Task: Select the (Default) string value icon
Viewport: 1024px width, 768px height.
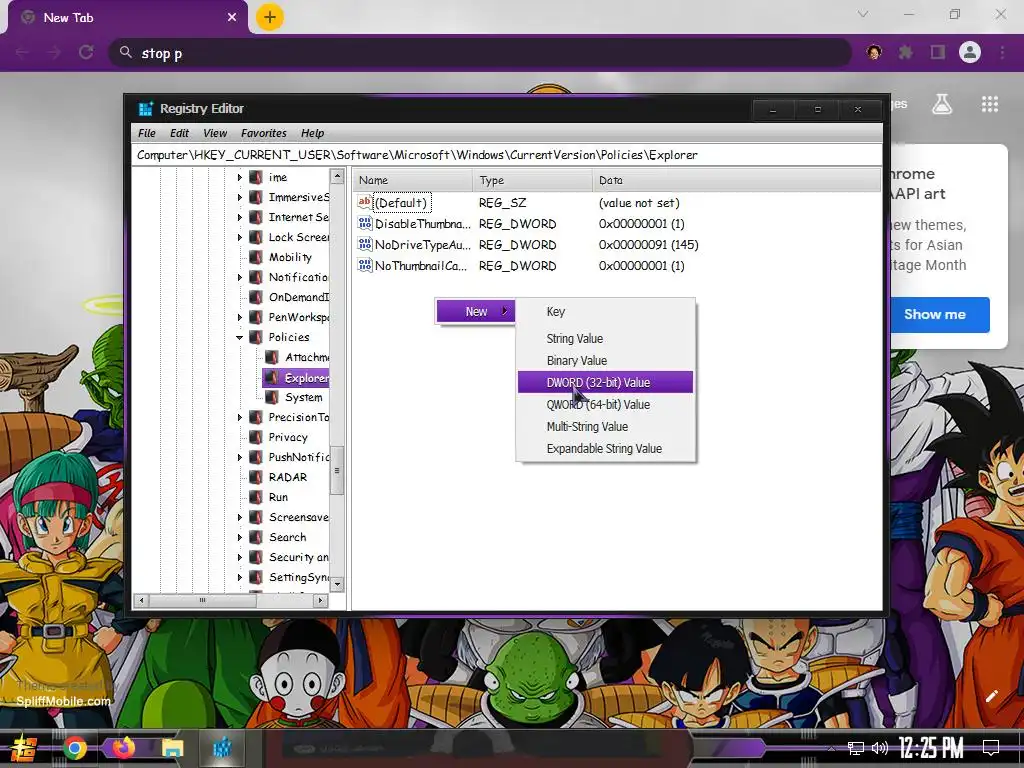Action: (364, 202)
